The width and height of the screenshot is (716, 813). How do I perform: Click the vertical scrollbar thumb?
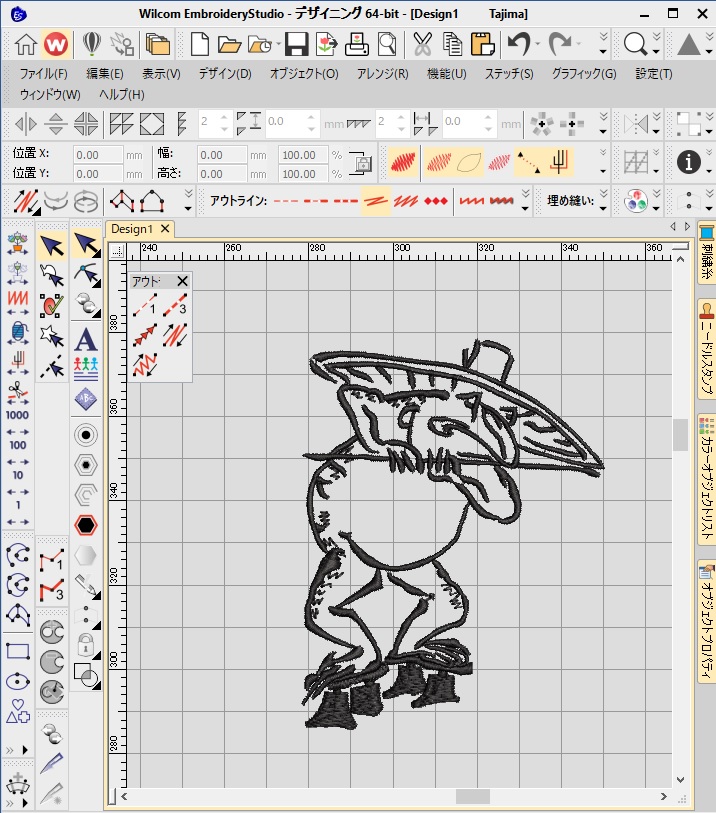point(680,434)
